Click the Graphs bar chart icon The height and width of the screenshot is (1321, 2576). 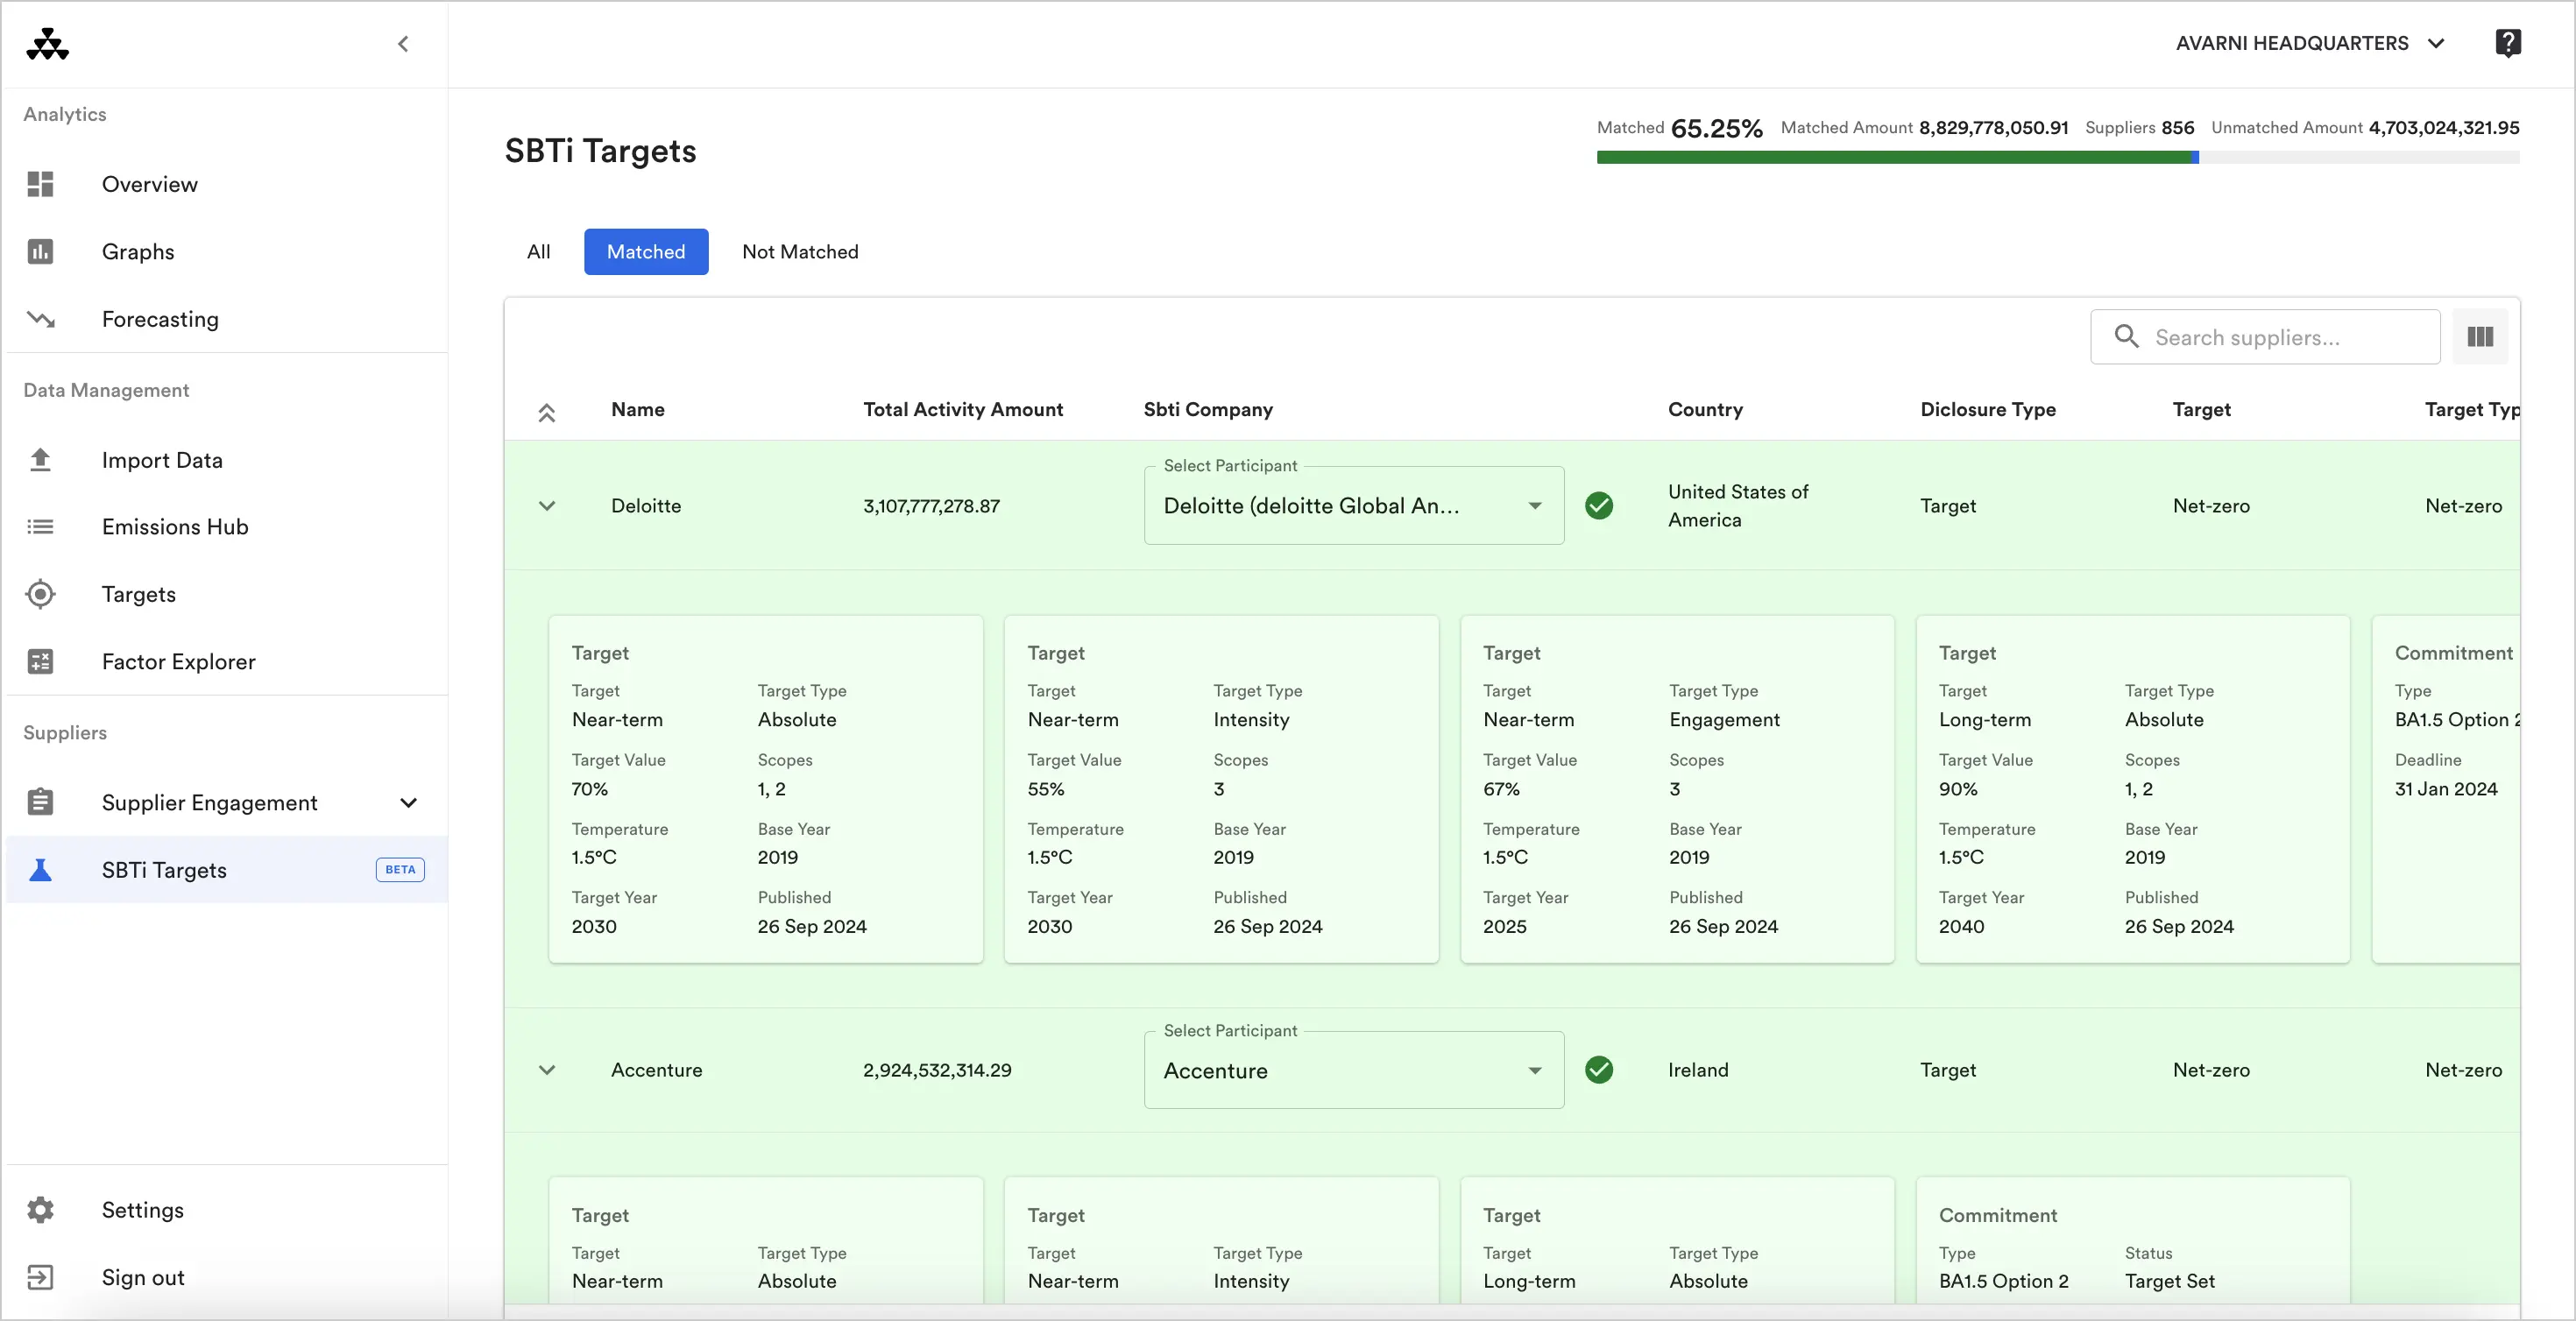pos(40,251)
